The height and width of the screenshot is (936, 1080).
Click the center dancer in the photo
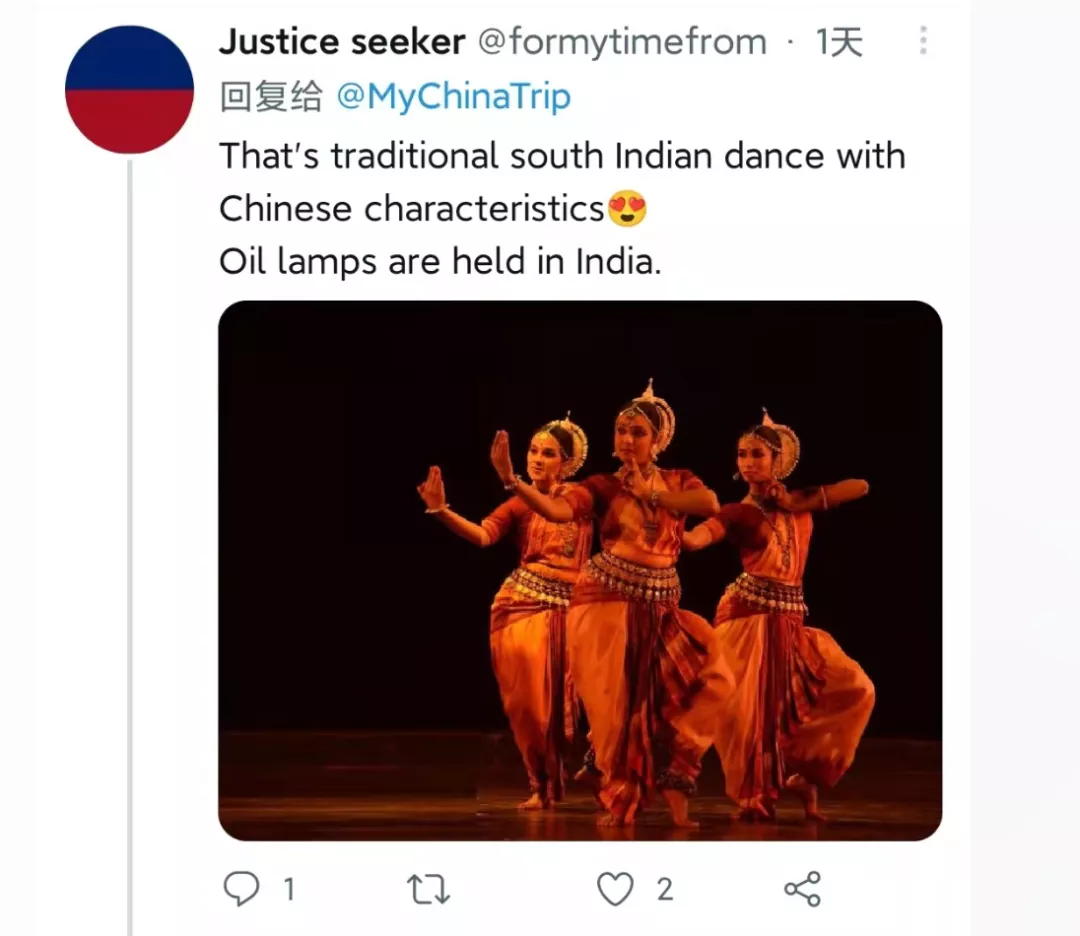coord(640,600)
